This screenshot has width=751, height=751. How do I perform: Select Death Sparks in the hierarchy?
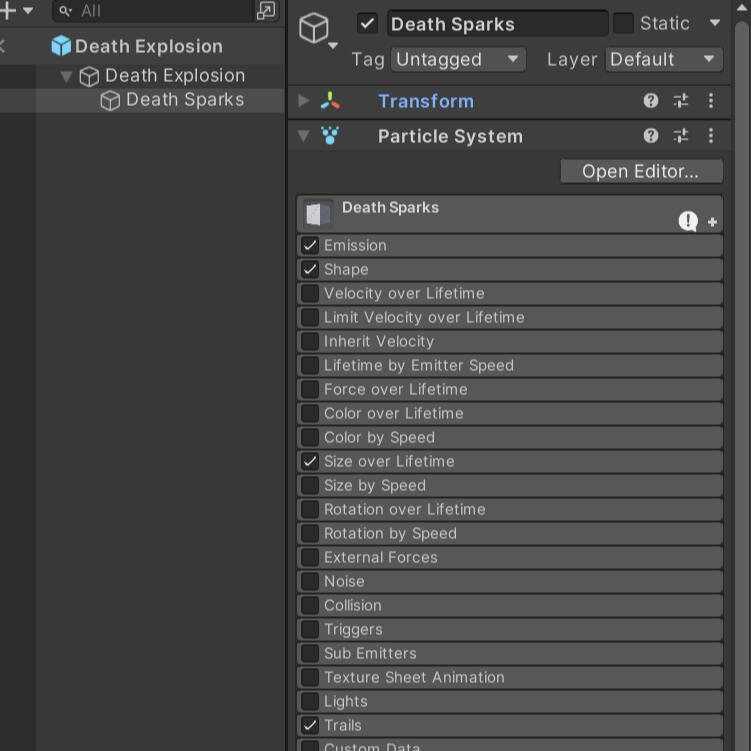[x=184, y=100]
